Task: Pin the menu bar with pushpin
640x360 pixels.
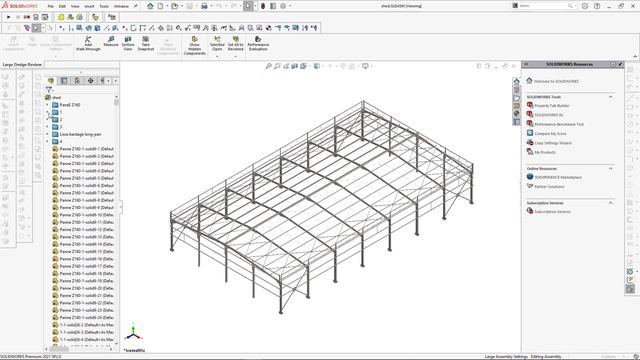Action: coord(136,6)
